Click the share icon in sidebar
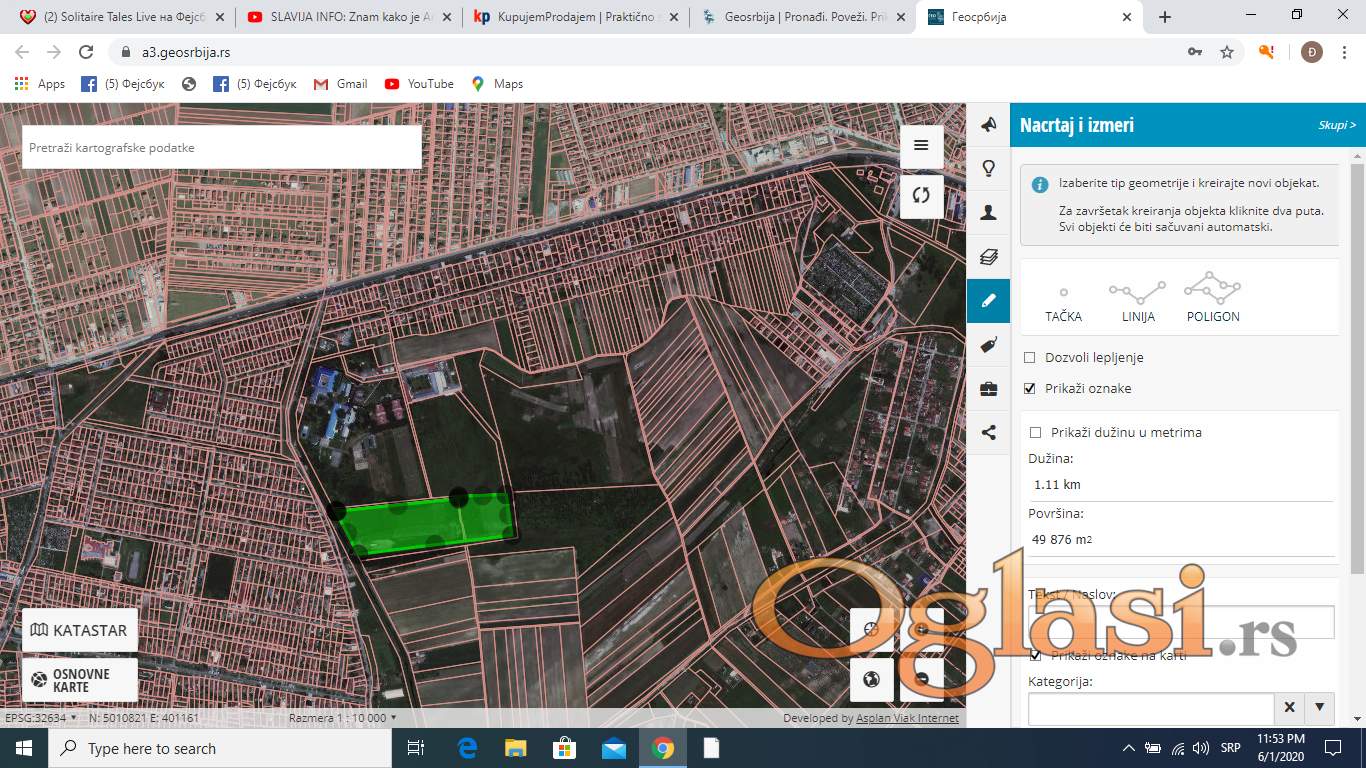The image size is (1366, 768). pos(988,433)
